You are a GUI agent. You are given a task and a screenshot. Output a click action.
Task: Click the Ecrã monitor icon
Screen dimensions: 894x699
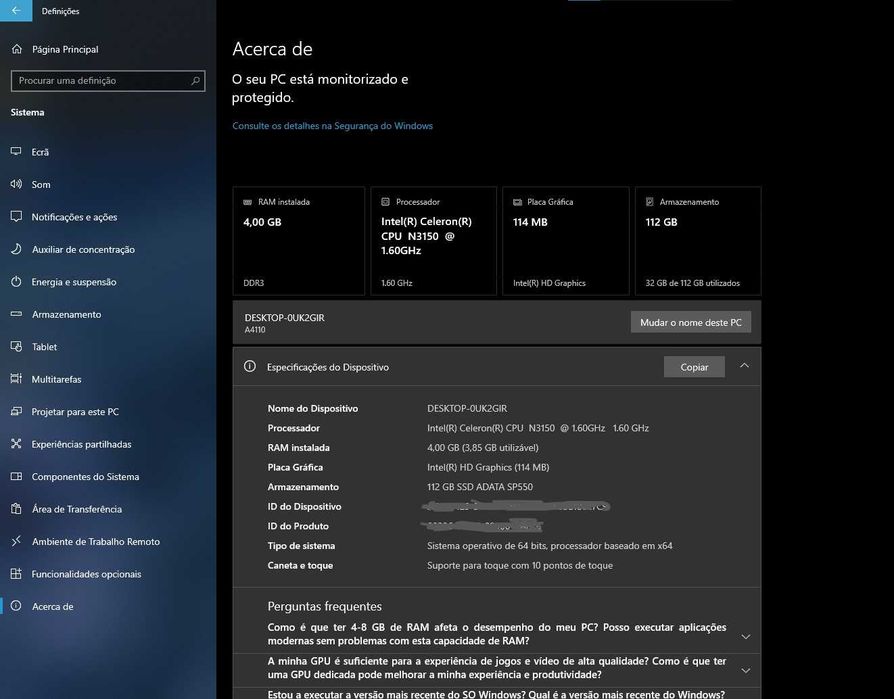(16, 152)
